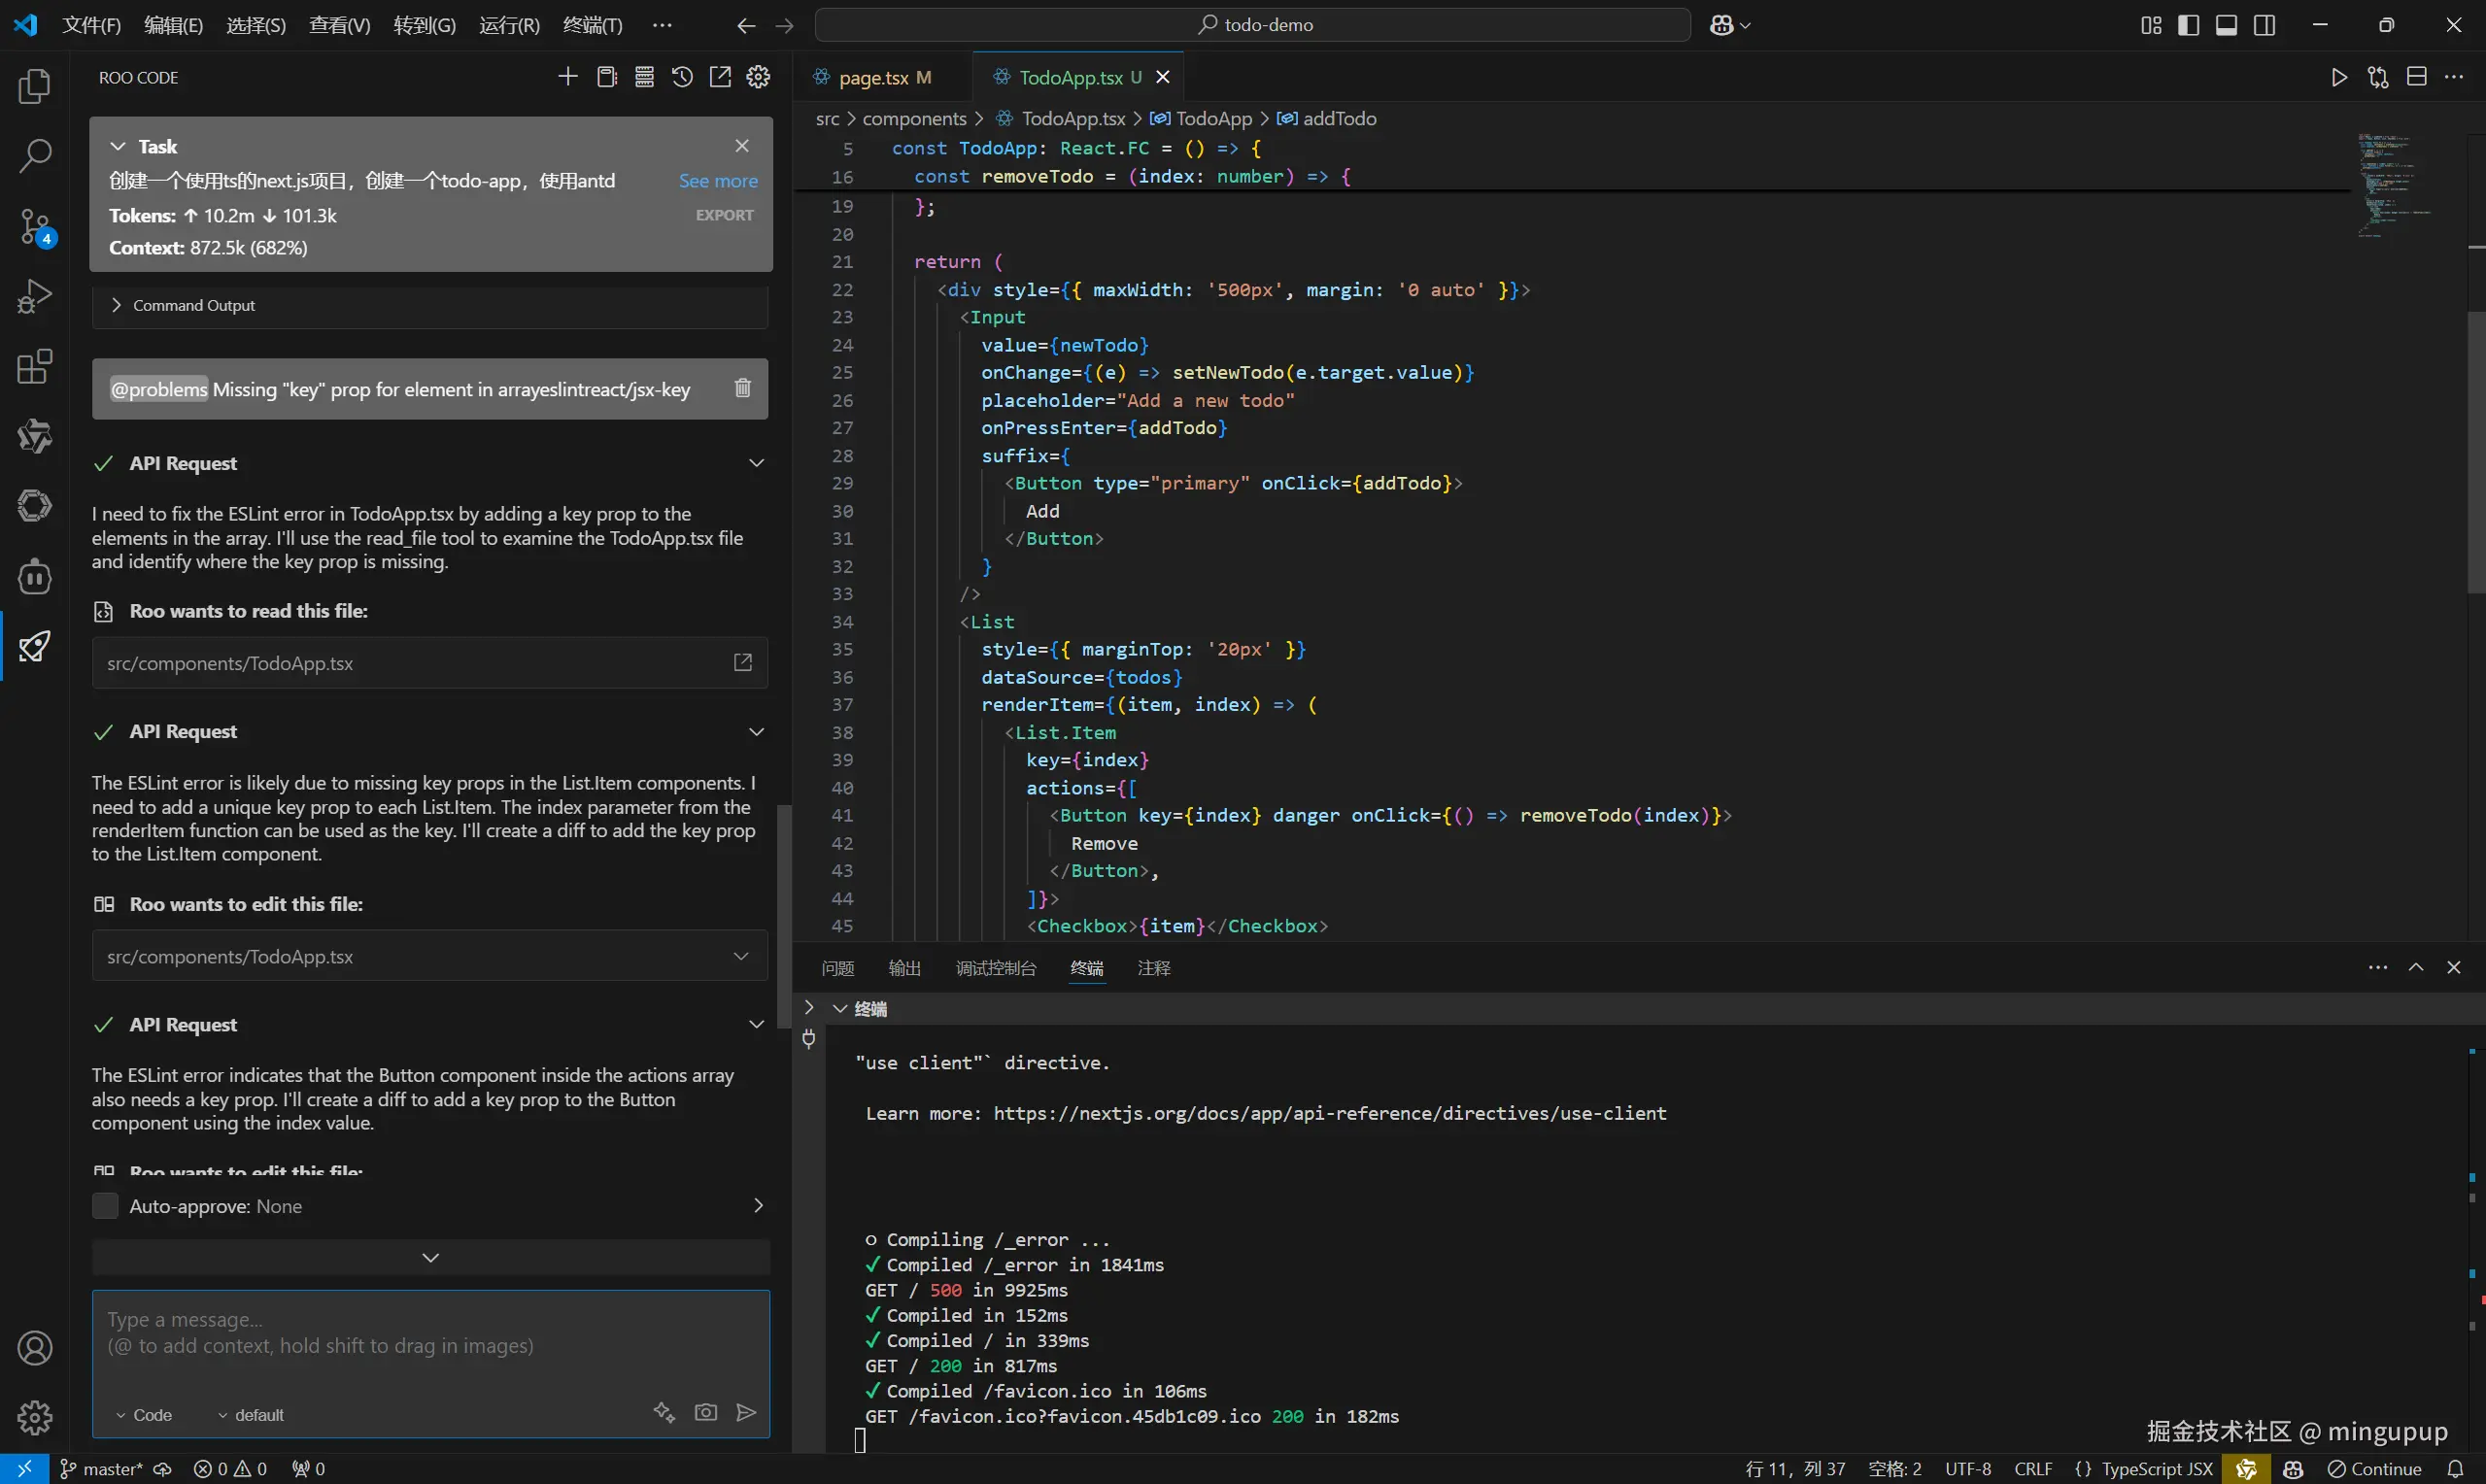Open the Code mode dropdown
The height and width of the screenshot is (1484, 2486).
tap(144, 1415)
